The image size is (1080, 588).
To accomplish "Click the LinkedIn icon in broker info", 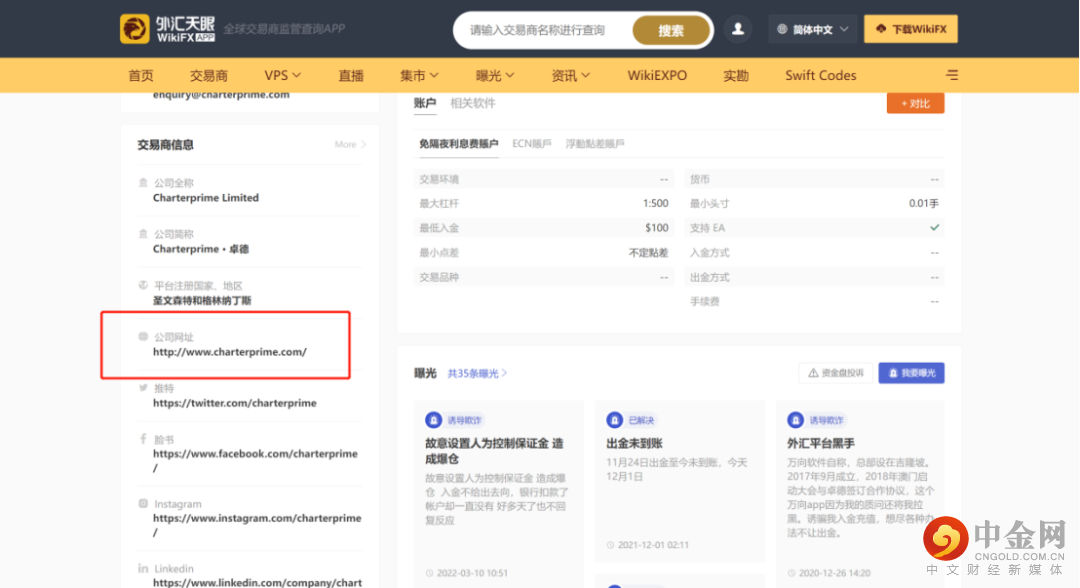I will (143, 568).
